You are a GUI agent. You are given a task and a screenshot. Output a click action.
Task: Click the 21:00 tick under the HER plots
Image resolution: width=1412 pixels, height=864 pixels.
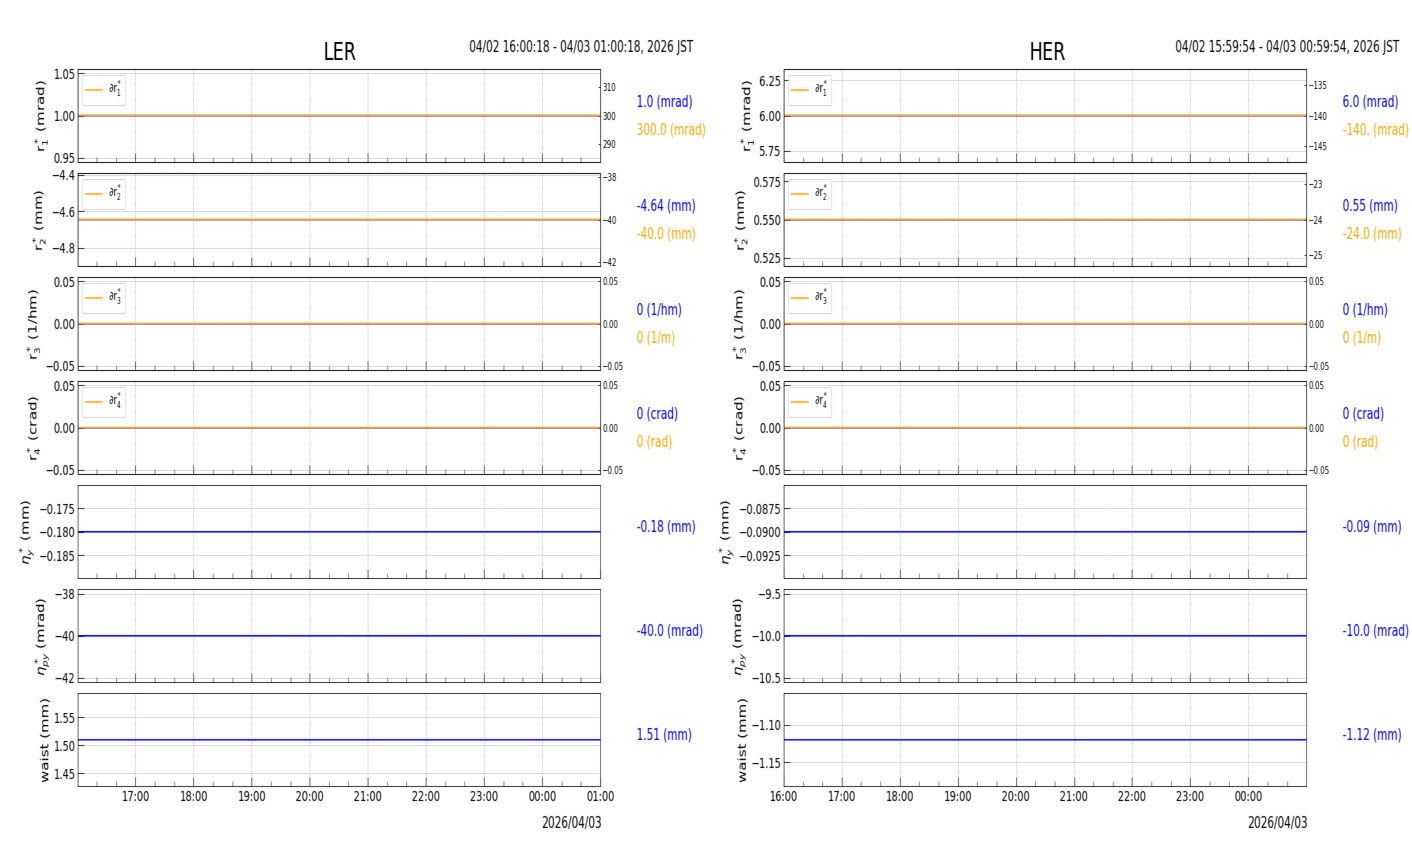pos(1074,797)
